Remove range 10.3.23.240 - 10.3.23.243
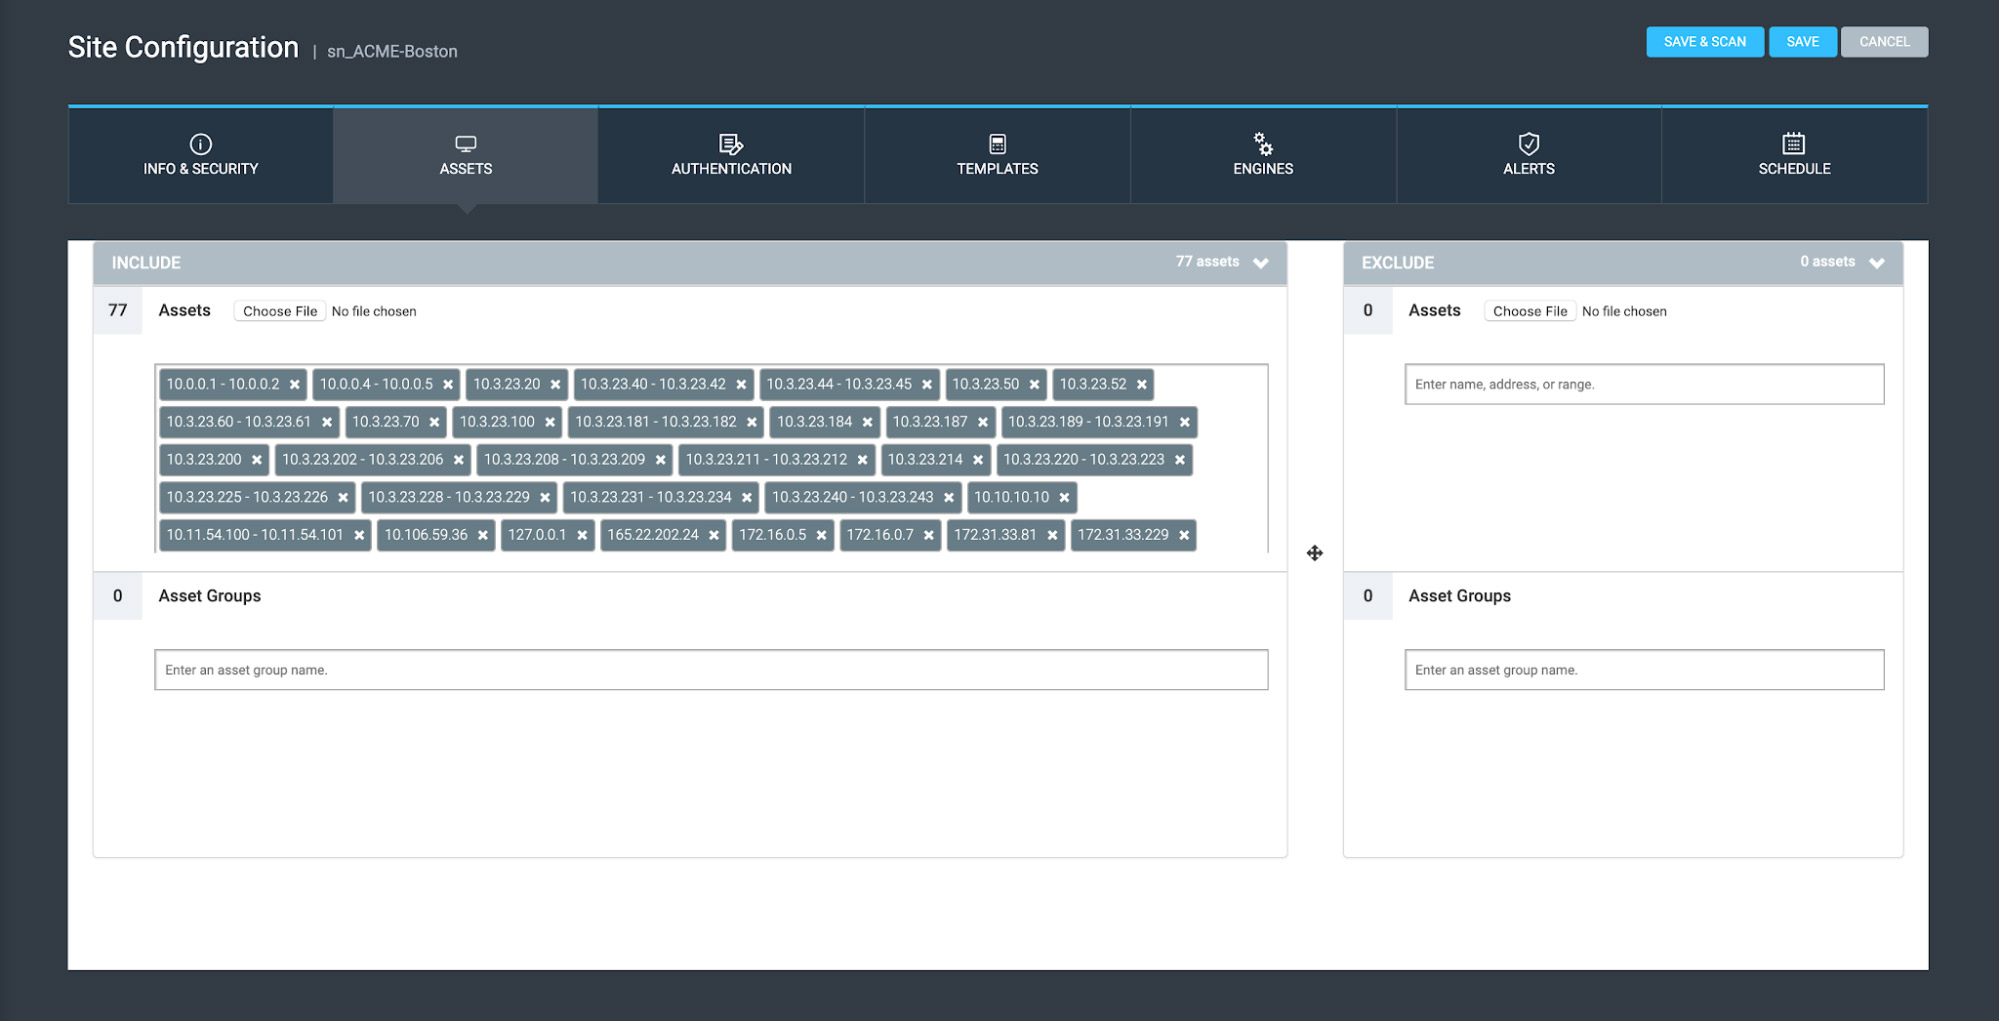 tap(949, 498)
